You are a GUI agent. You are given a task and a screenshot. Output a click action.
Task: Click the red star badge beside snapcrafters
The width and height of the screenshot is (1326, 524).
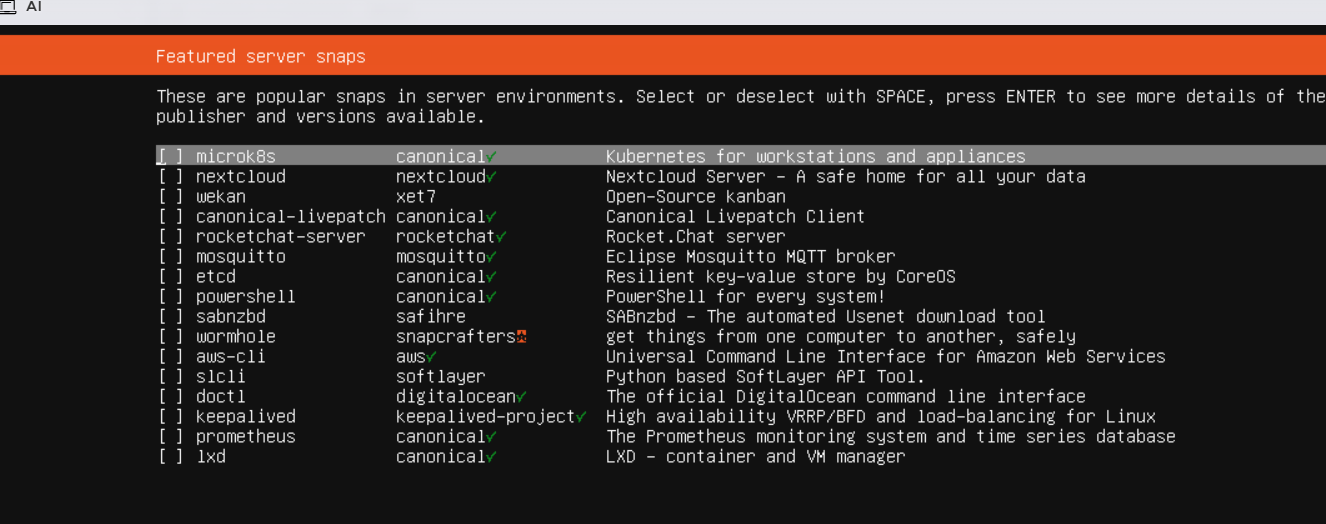tap(522, 337)
